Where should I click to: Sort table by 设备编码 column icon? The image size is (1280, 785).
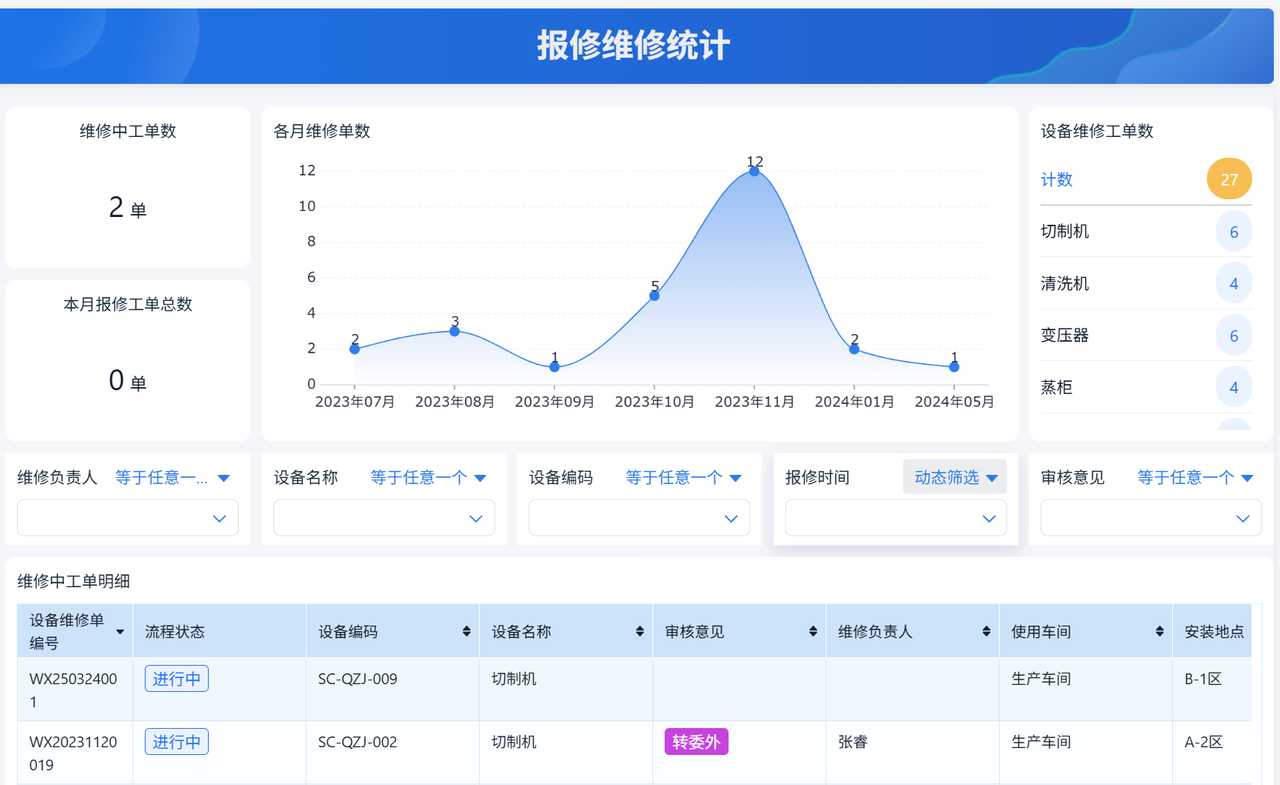click(466, 632)
